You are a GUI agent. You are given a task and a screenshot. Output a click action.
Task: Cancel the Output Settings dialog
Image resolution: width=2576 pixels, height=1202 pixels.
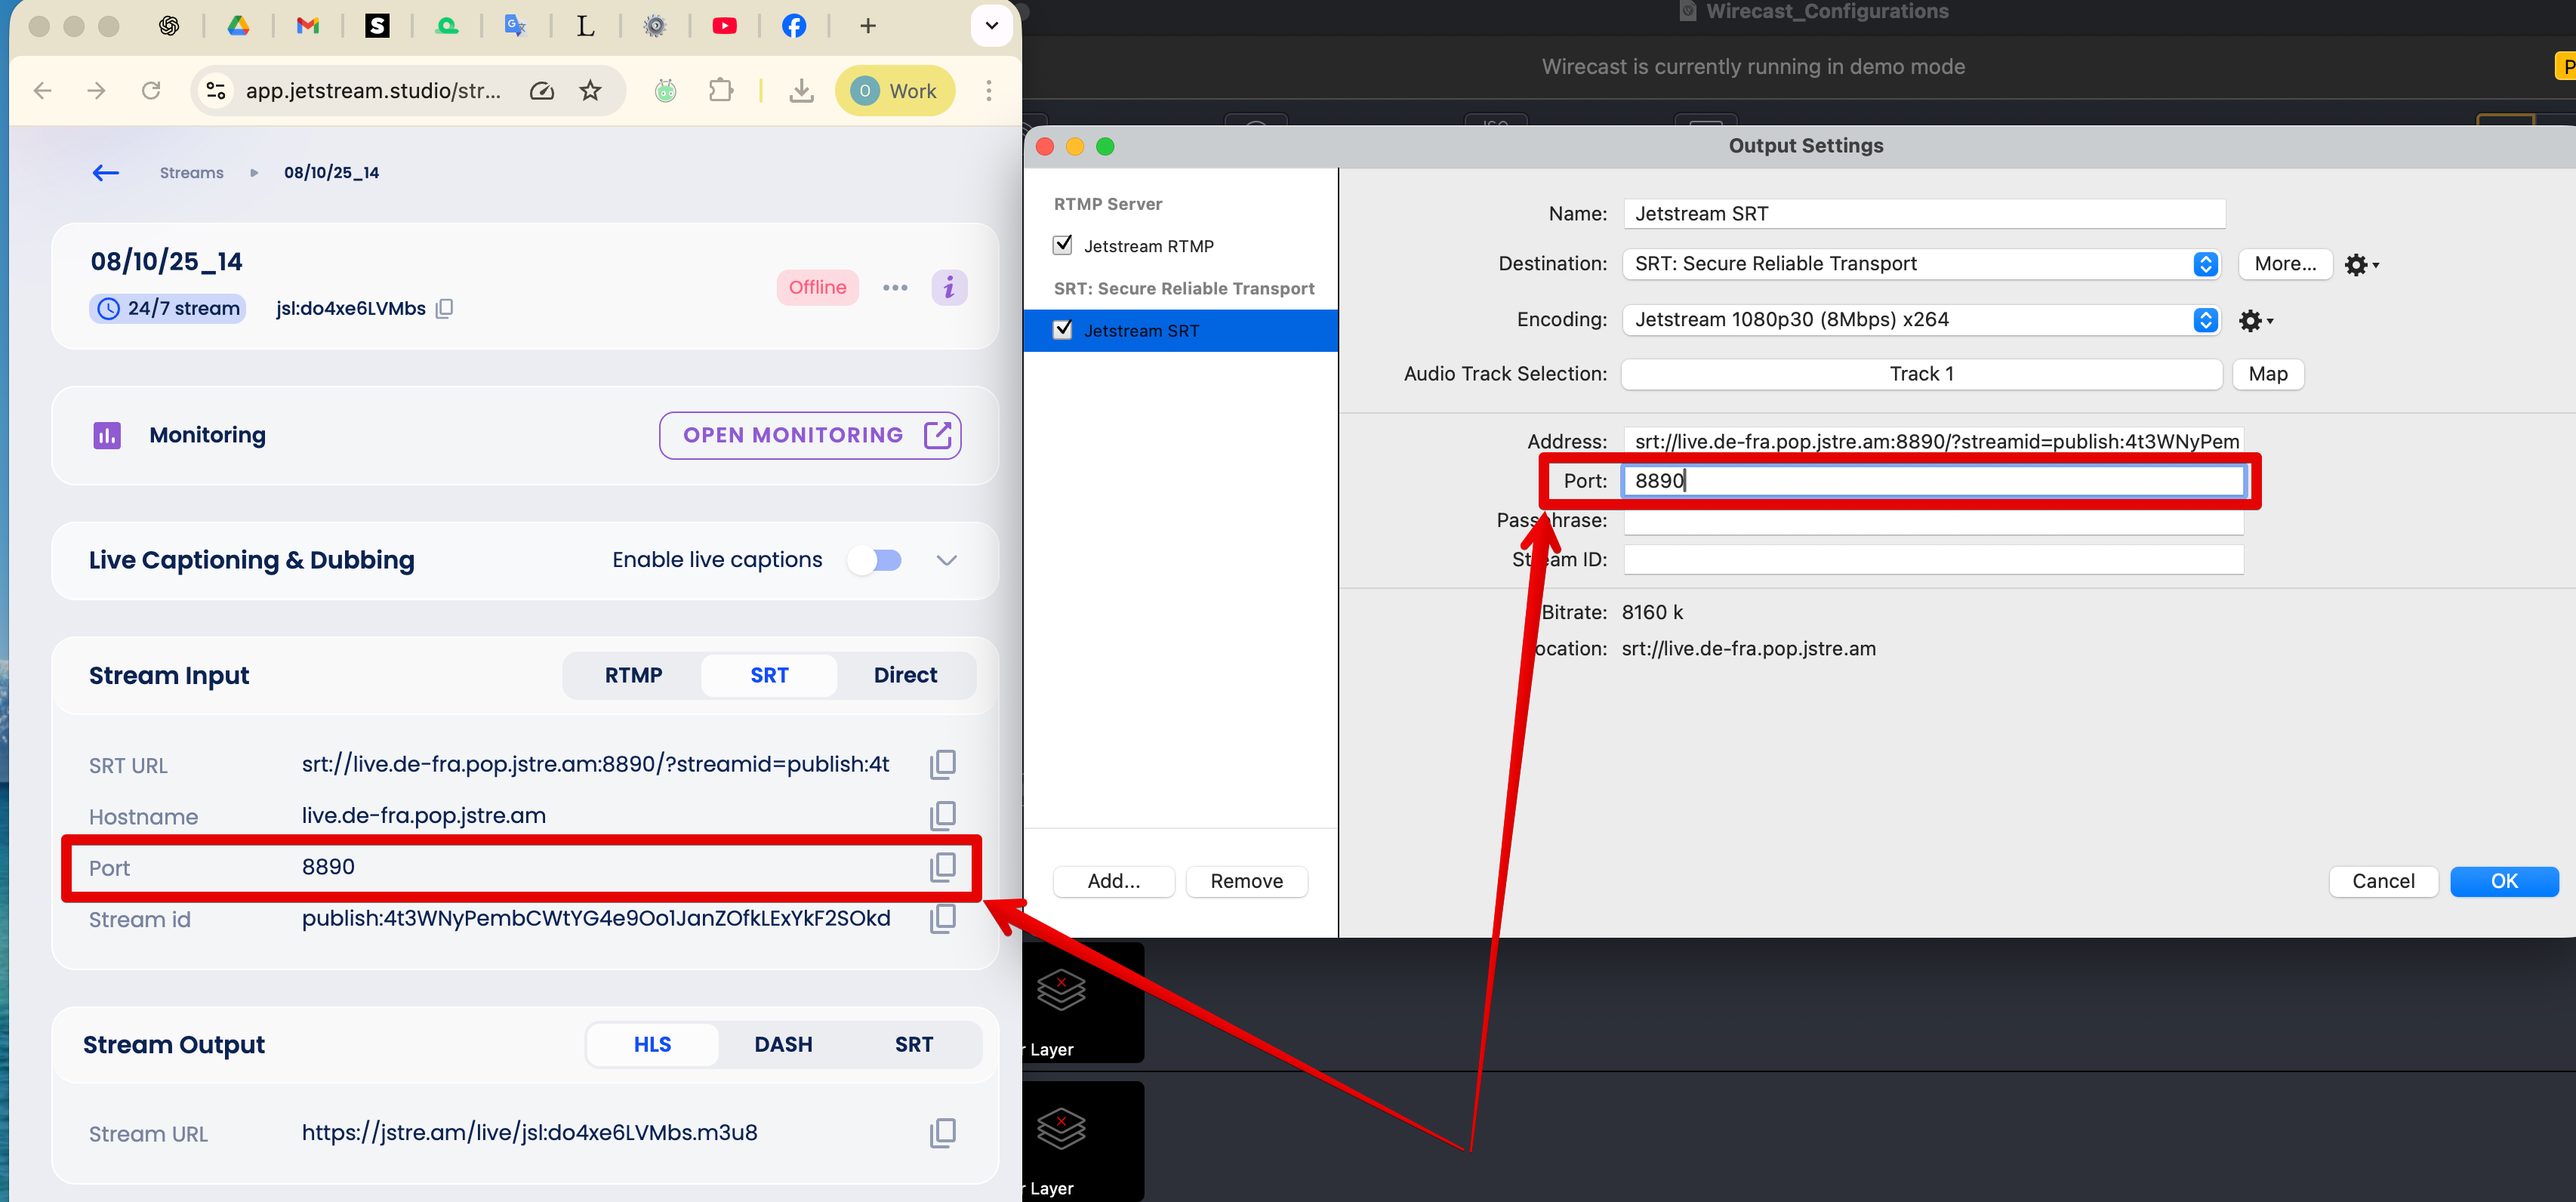pyautogui.click(x=2383, y=881)
